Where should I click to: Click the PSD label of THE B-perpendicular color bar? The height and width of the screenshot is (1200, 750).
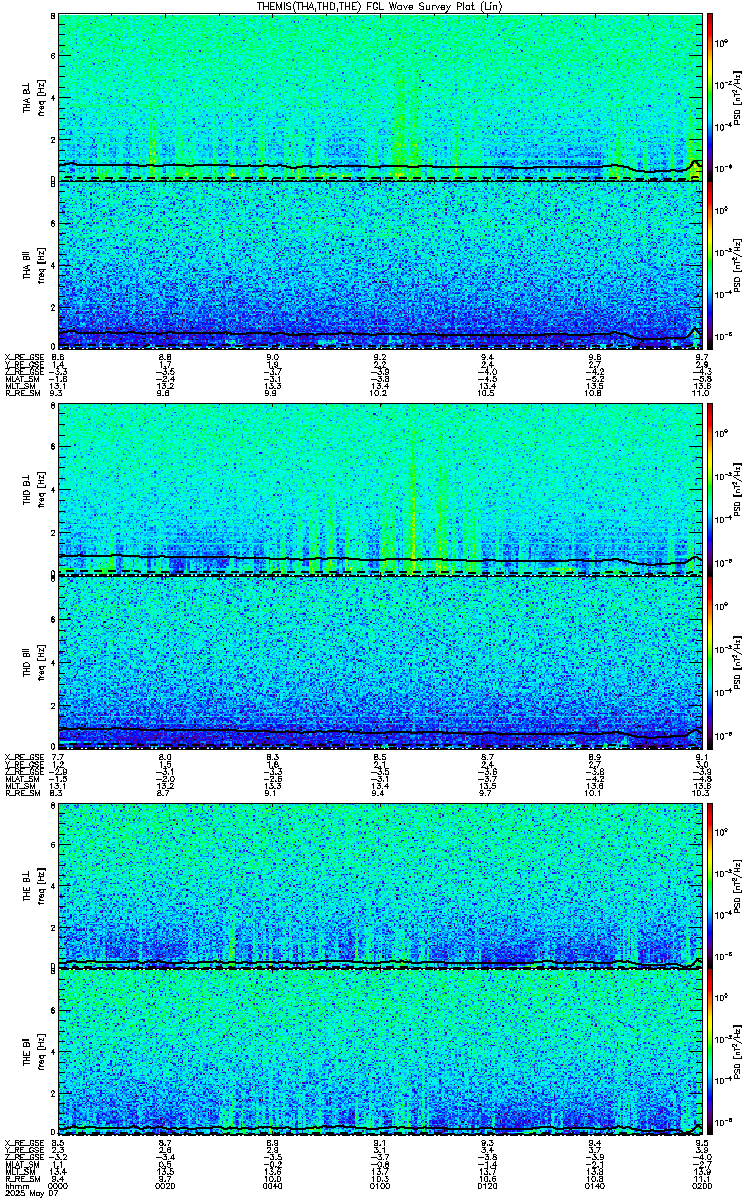click(738, 885)
